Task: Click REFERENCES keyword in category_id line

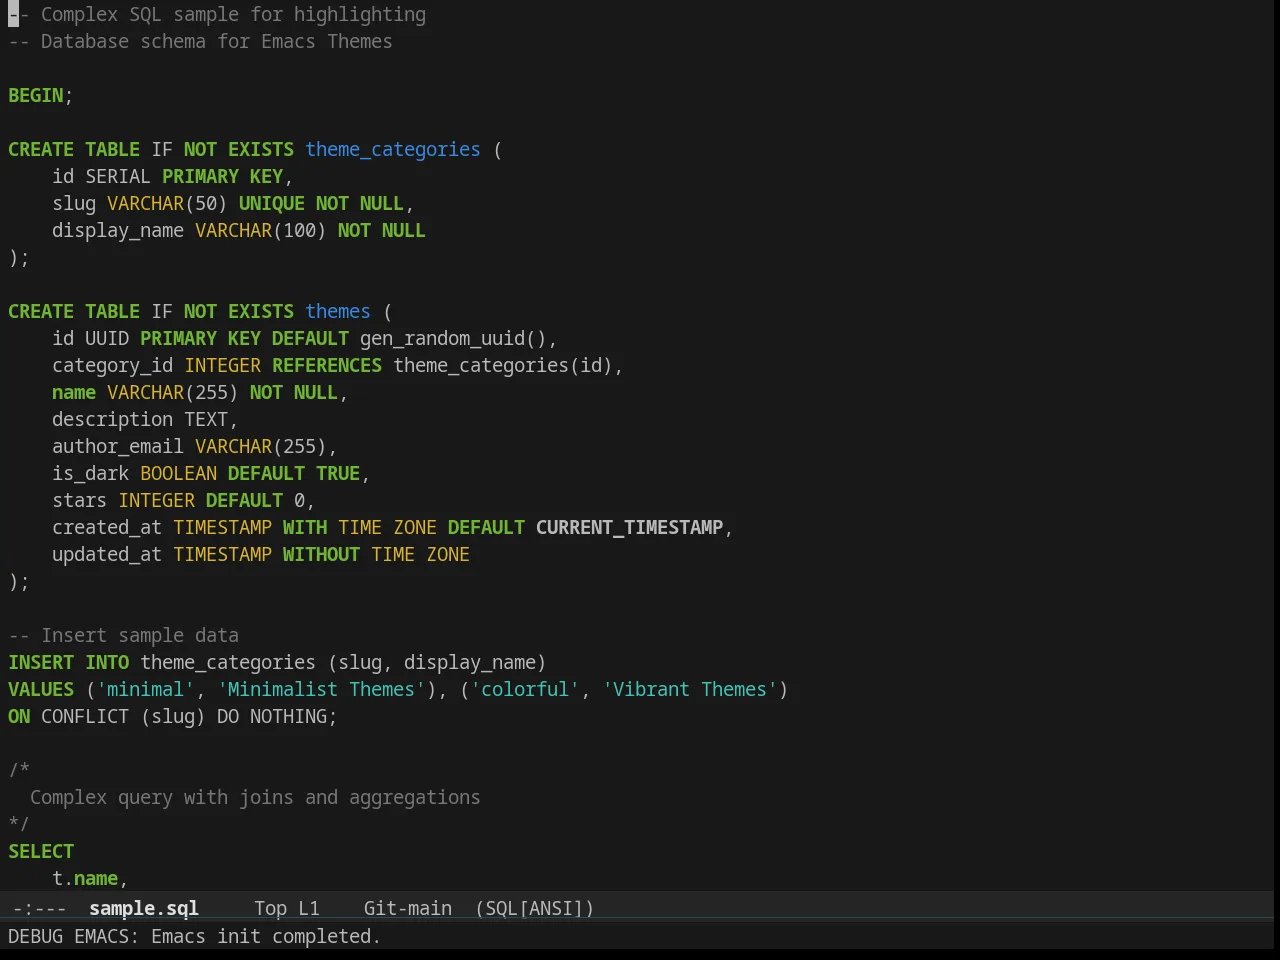Action: 327,365
